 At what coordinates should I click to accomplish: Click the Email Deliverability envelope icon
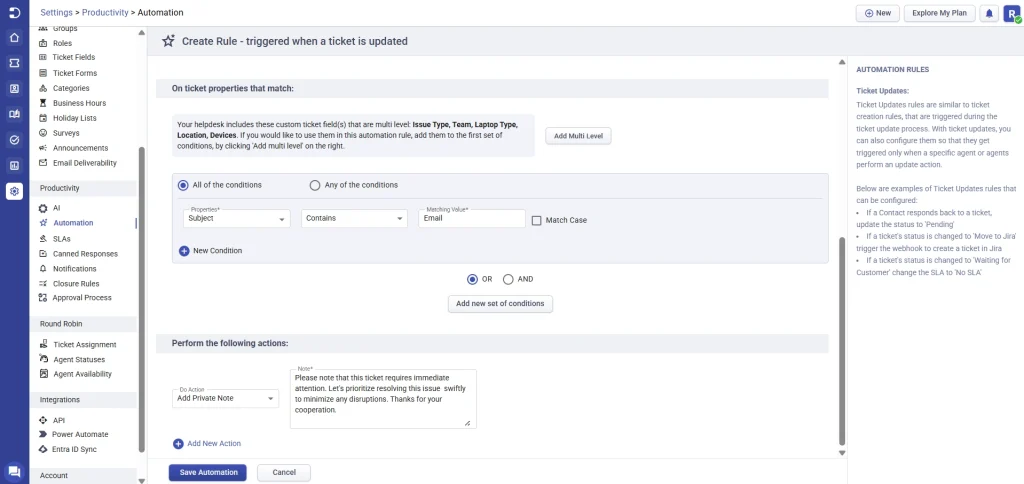[43, 163]
